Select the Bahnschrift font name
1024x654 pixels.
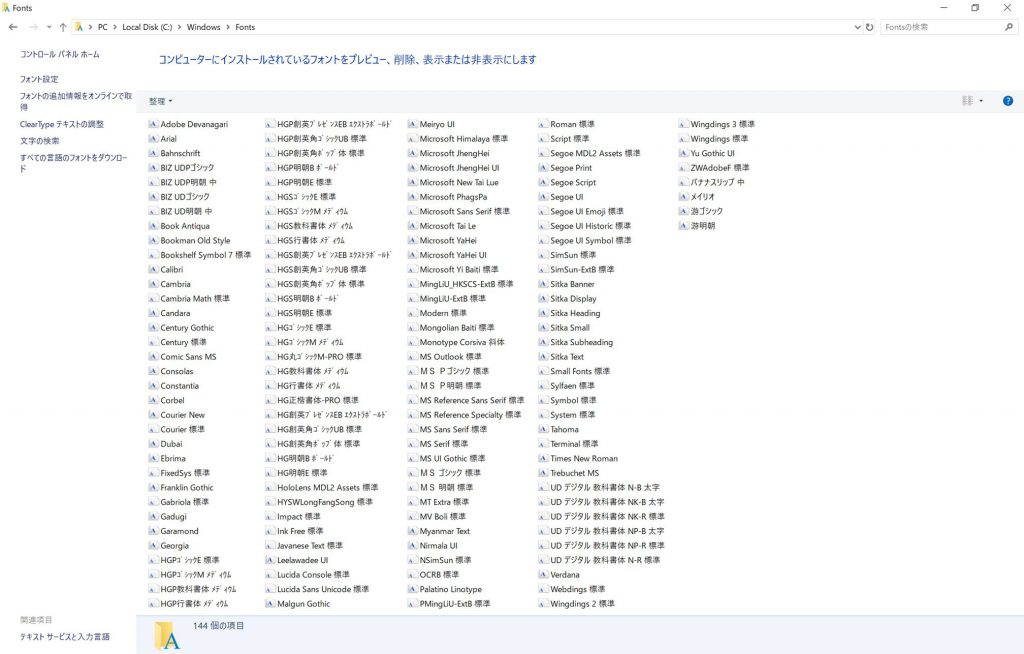[180, 153]
